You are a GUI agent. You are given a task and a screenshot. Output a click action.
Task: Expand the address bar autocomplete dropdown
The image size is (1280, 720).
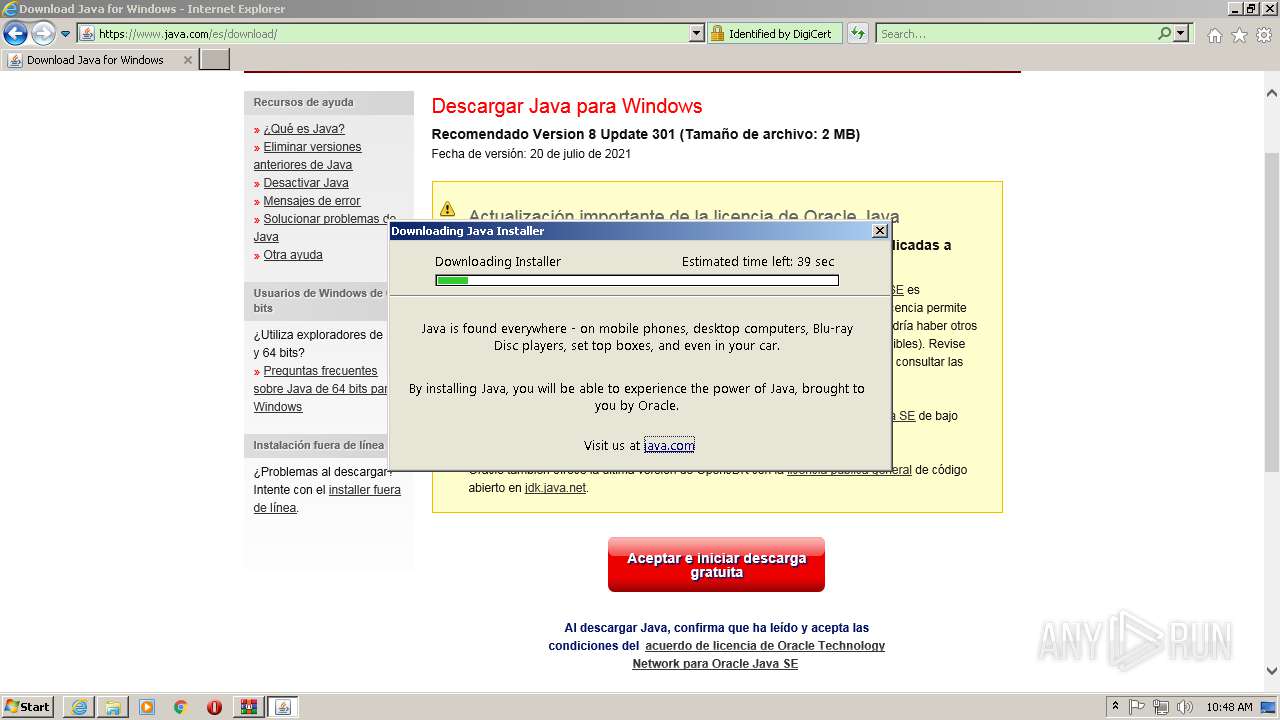(x=697, y=33)
